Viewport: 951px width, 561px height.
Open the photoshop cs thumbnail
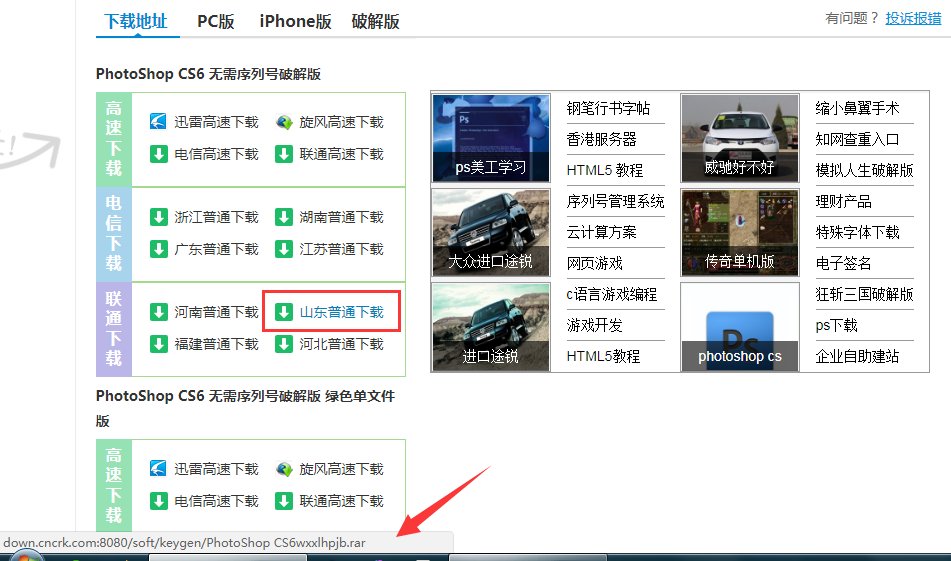(739, 327)
